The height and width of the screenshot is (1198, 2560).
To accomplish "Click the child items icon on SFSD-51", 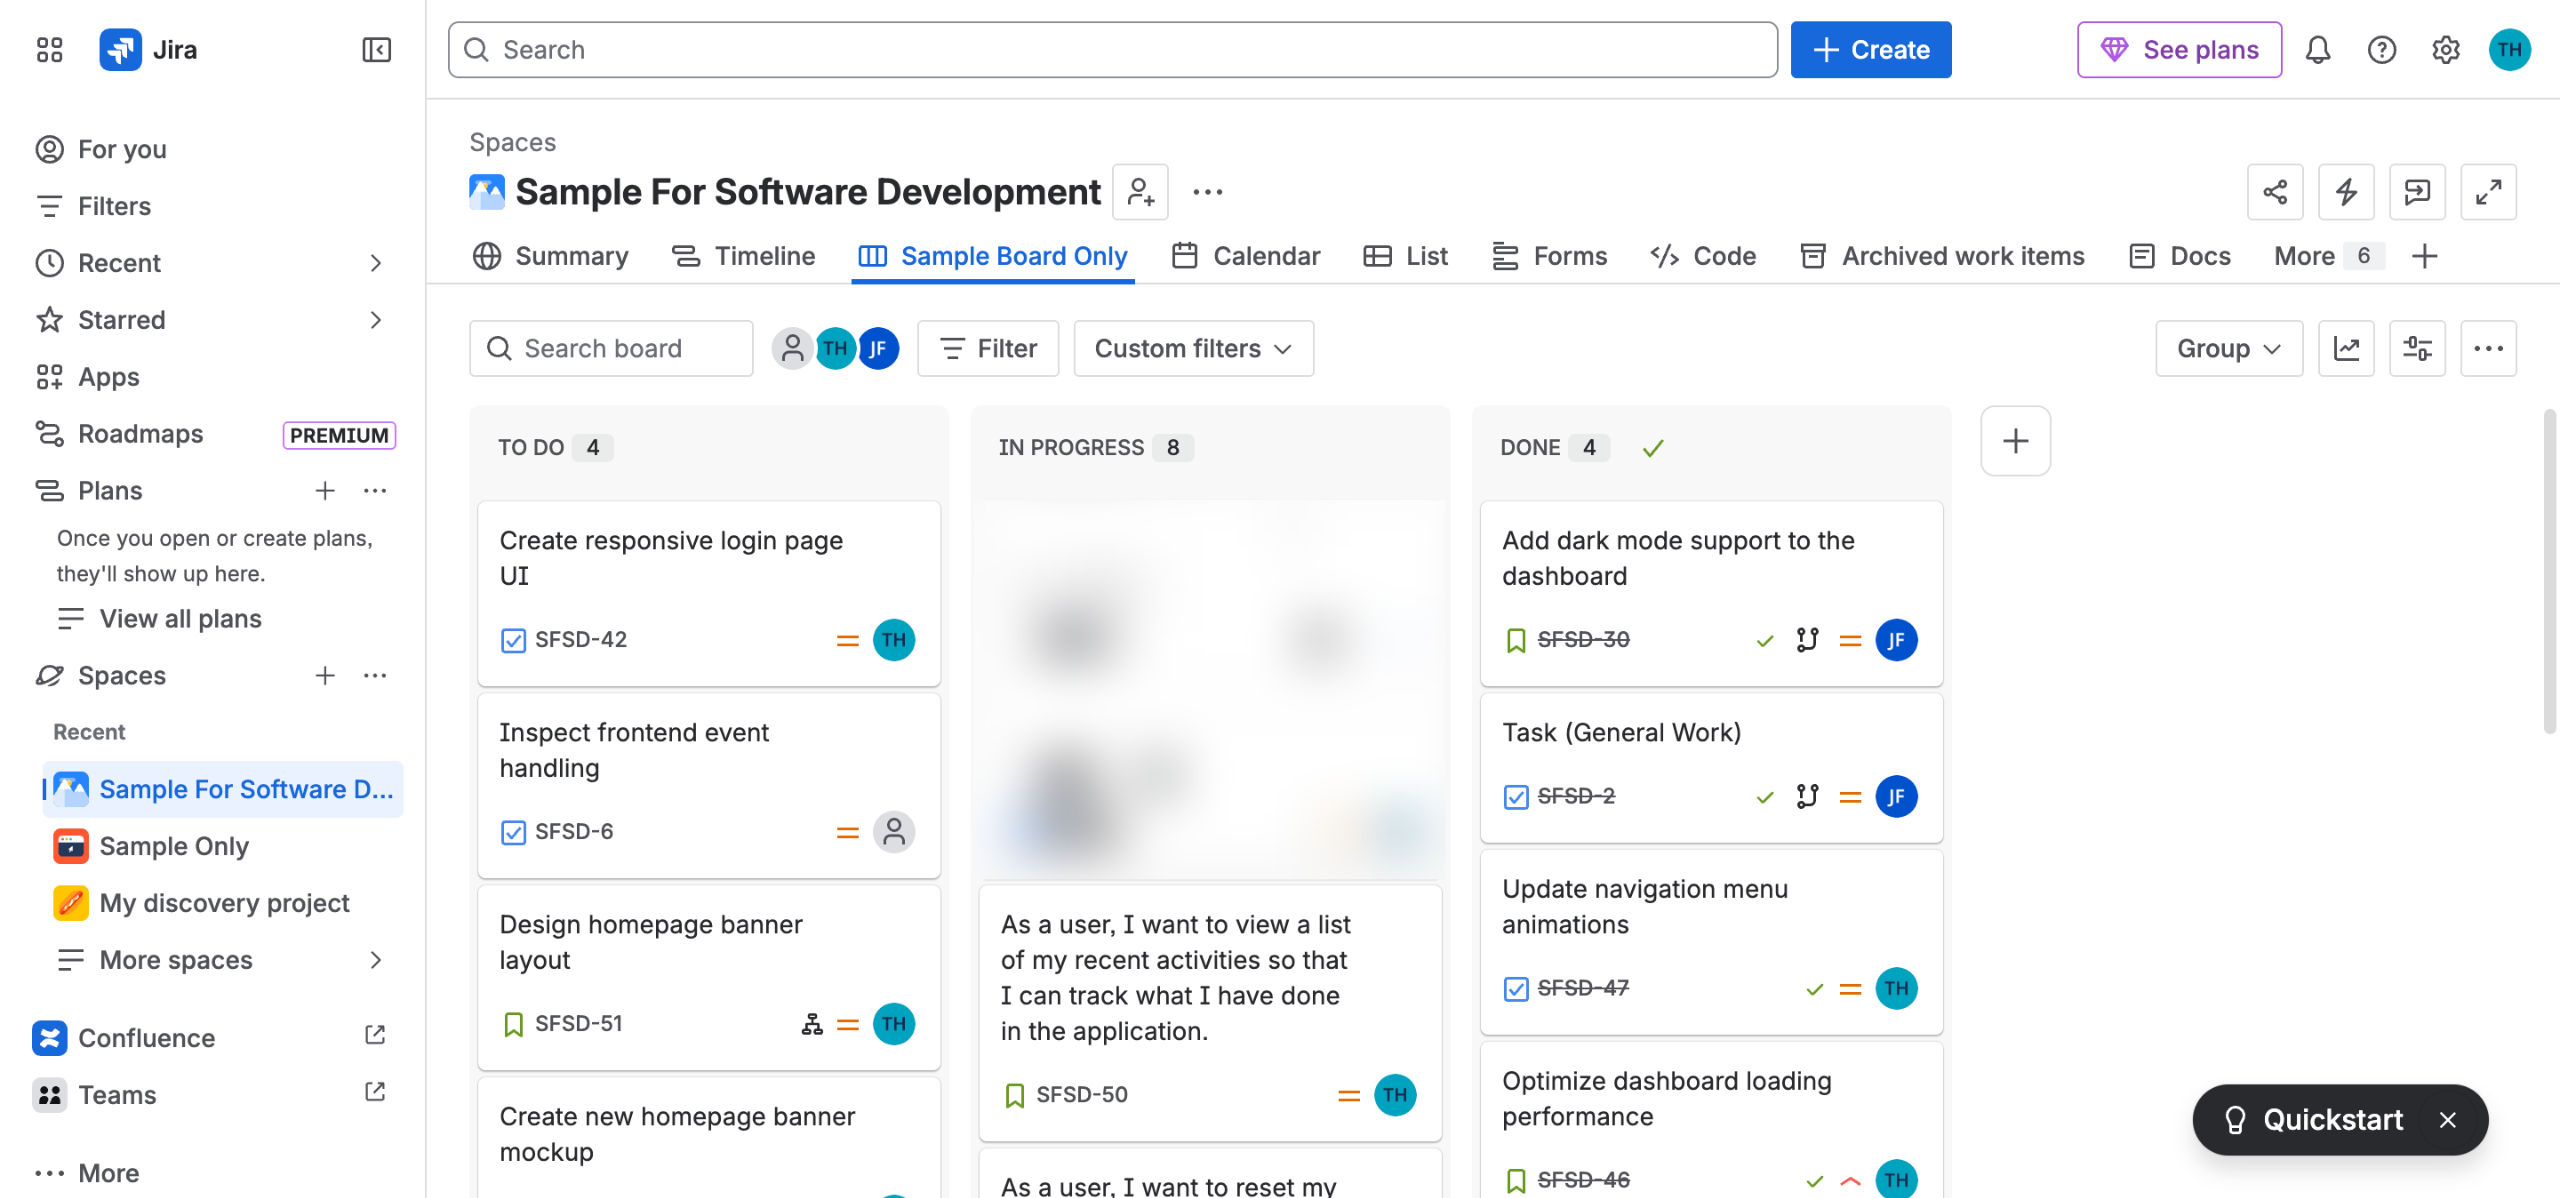I will [812, 1024].
